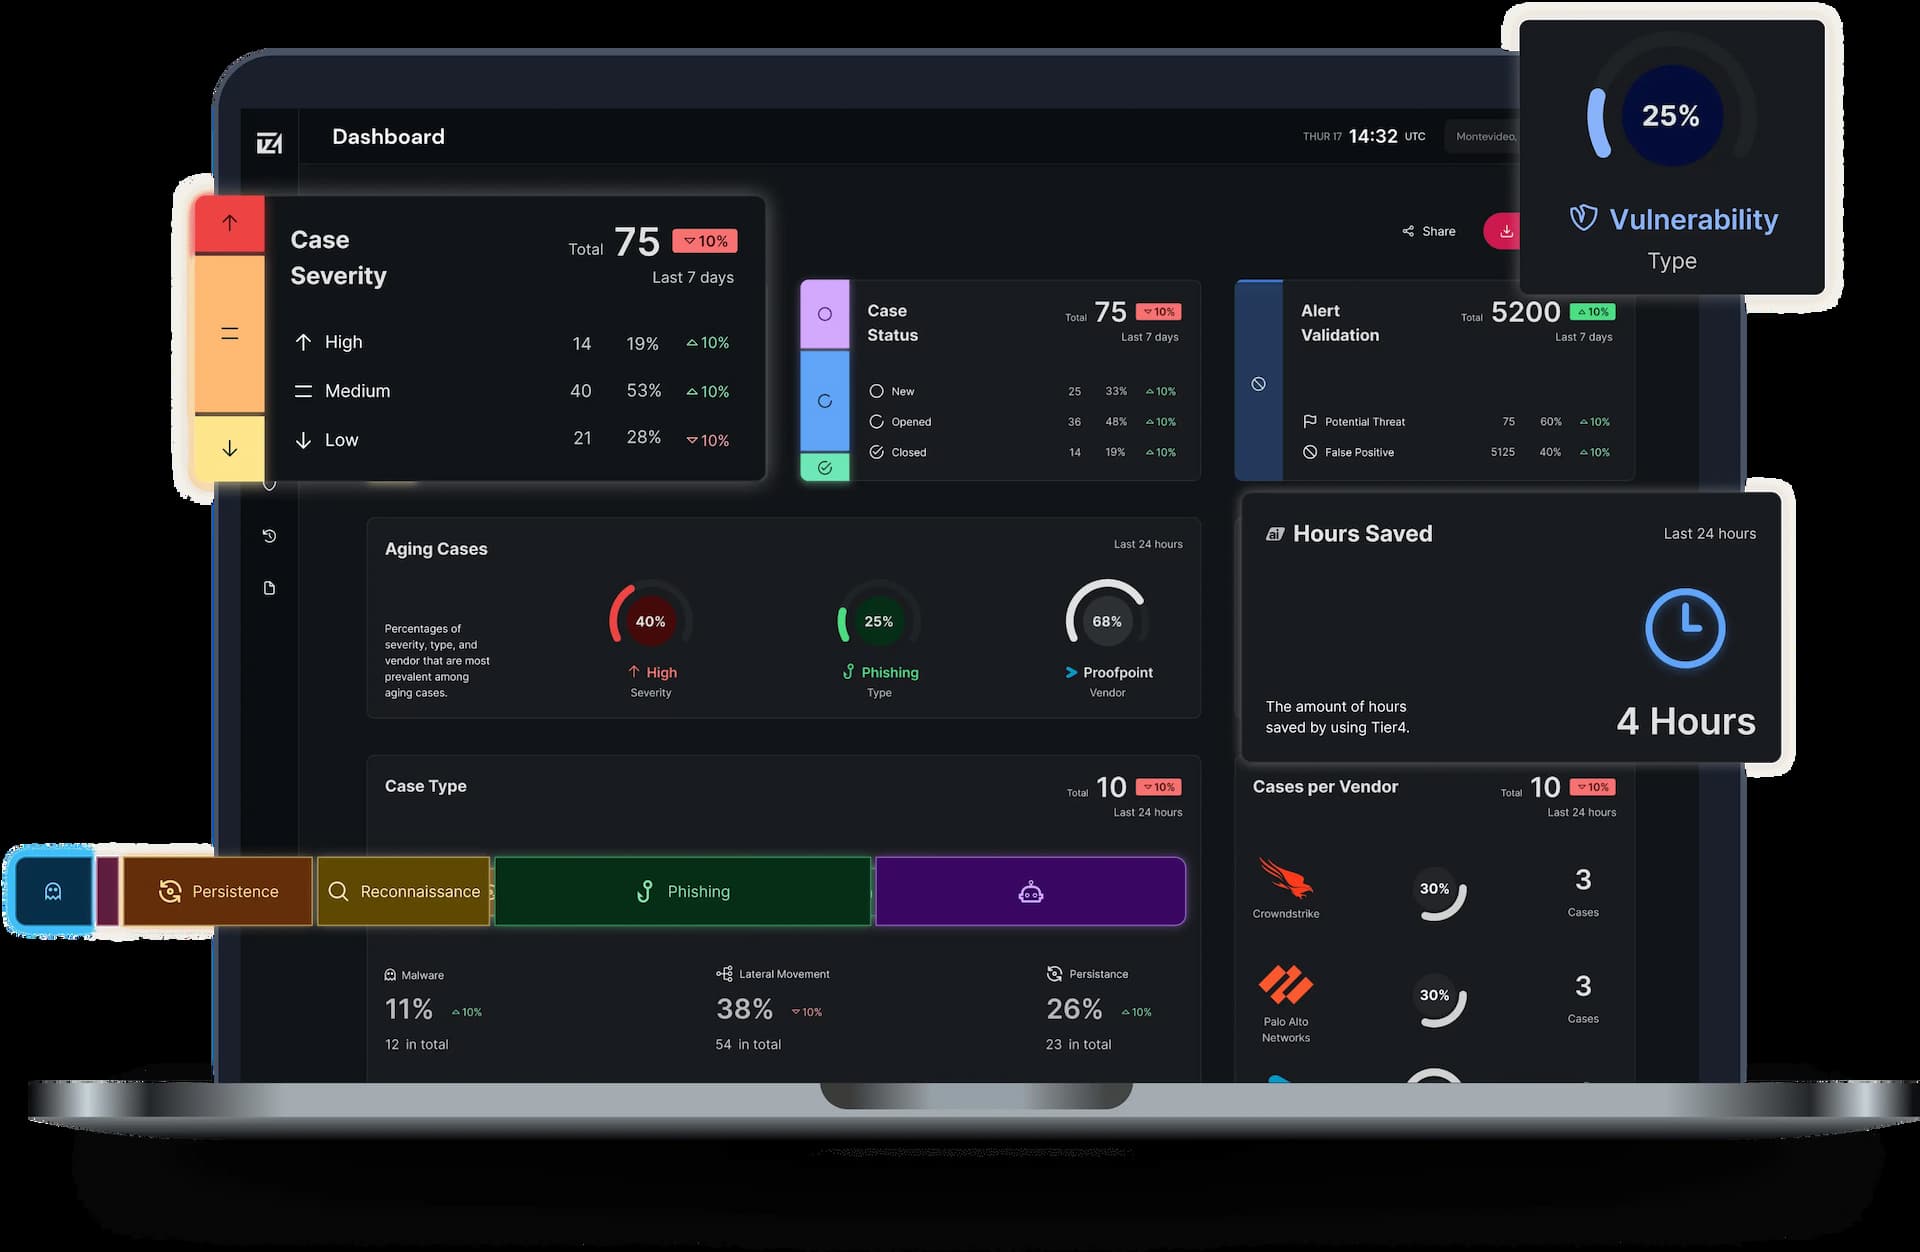Click the Dashboard menu tab

tap(386, 136)
